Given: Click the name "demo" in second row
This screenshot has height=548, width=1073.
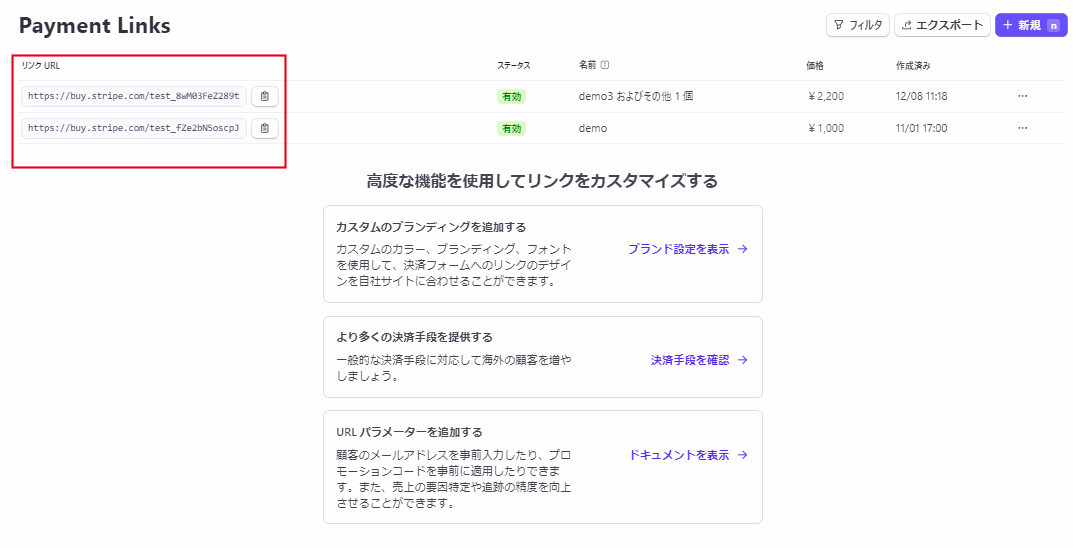Looking at the screenshot, I should (x=593, y=128).
